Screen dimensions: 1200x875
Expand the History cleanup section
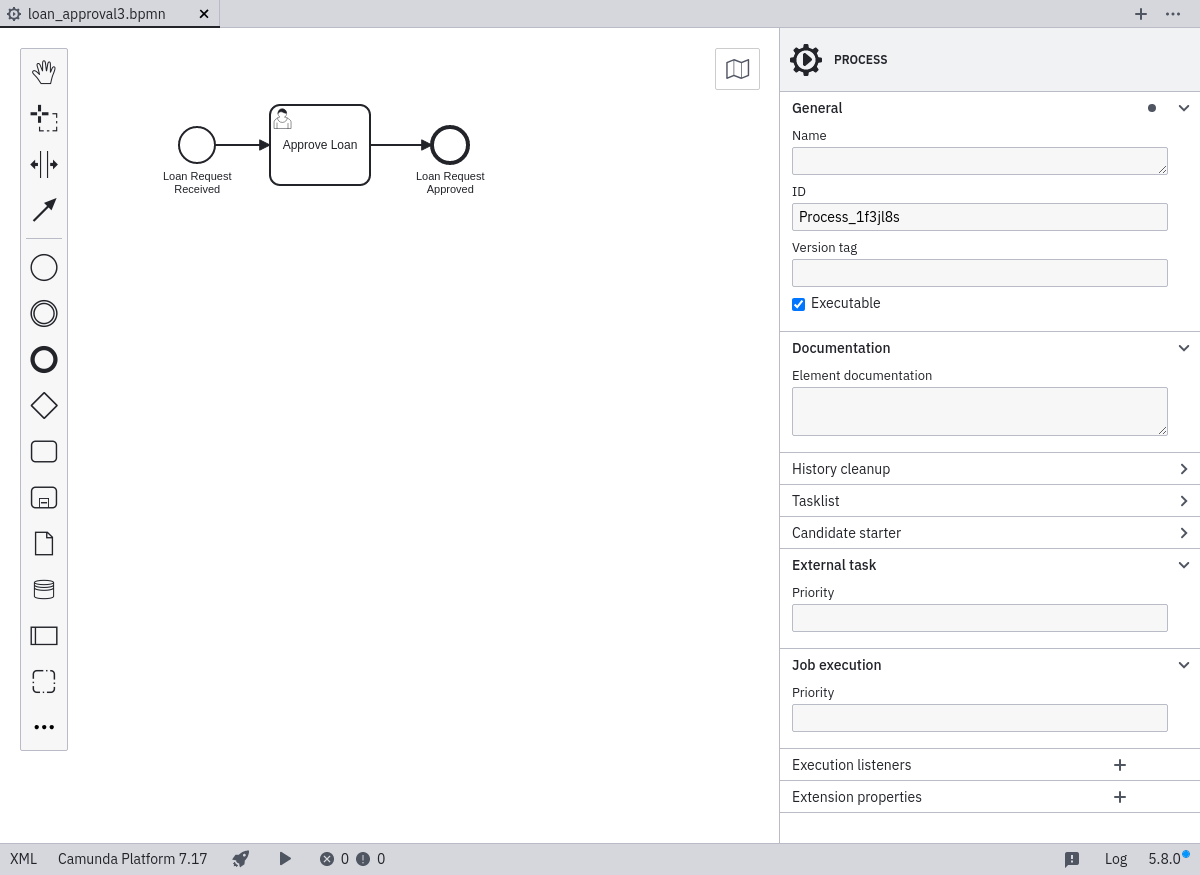point(989,469)
